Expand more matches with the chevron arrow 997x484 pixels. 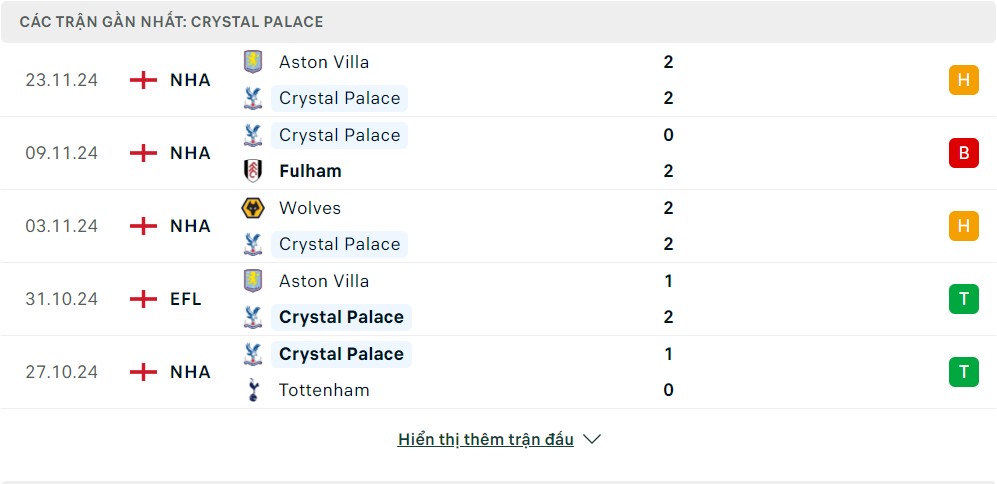592,439
